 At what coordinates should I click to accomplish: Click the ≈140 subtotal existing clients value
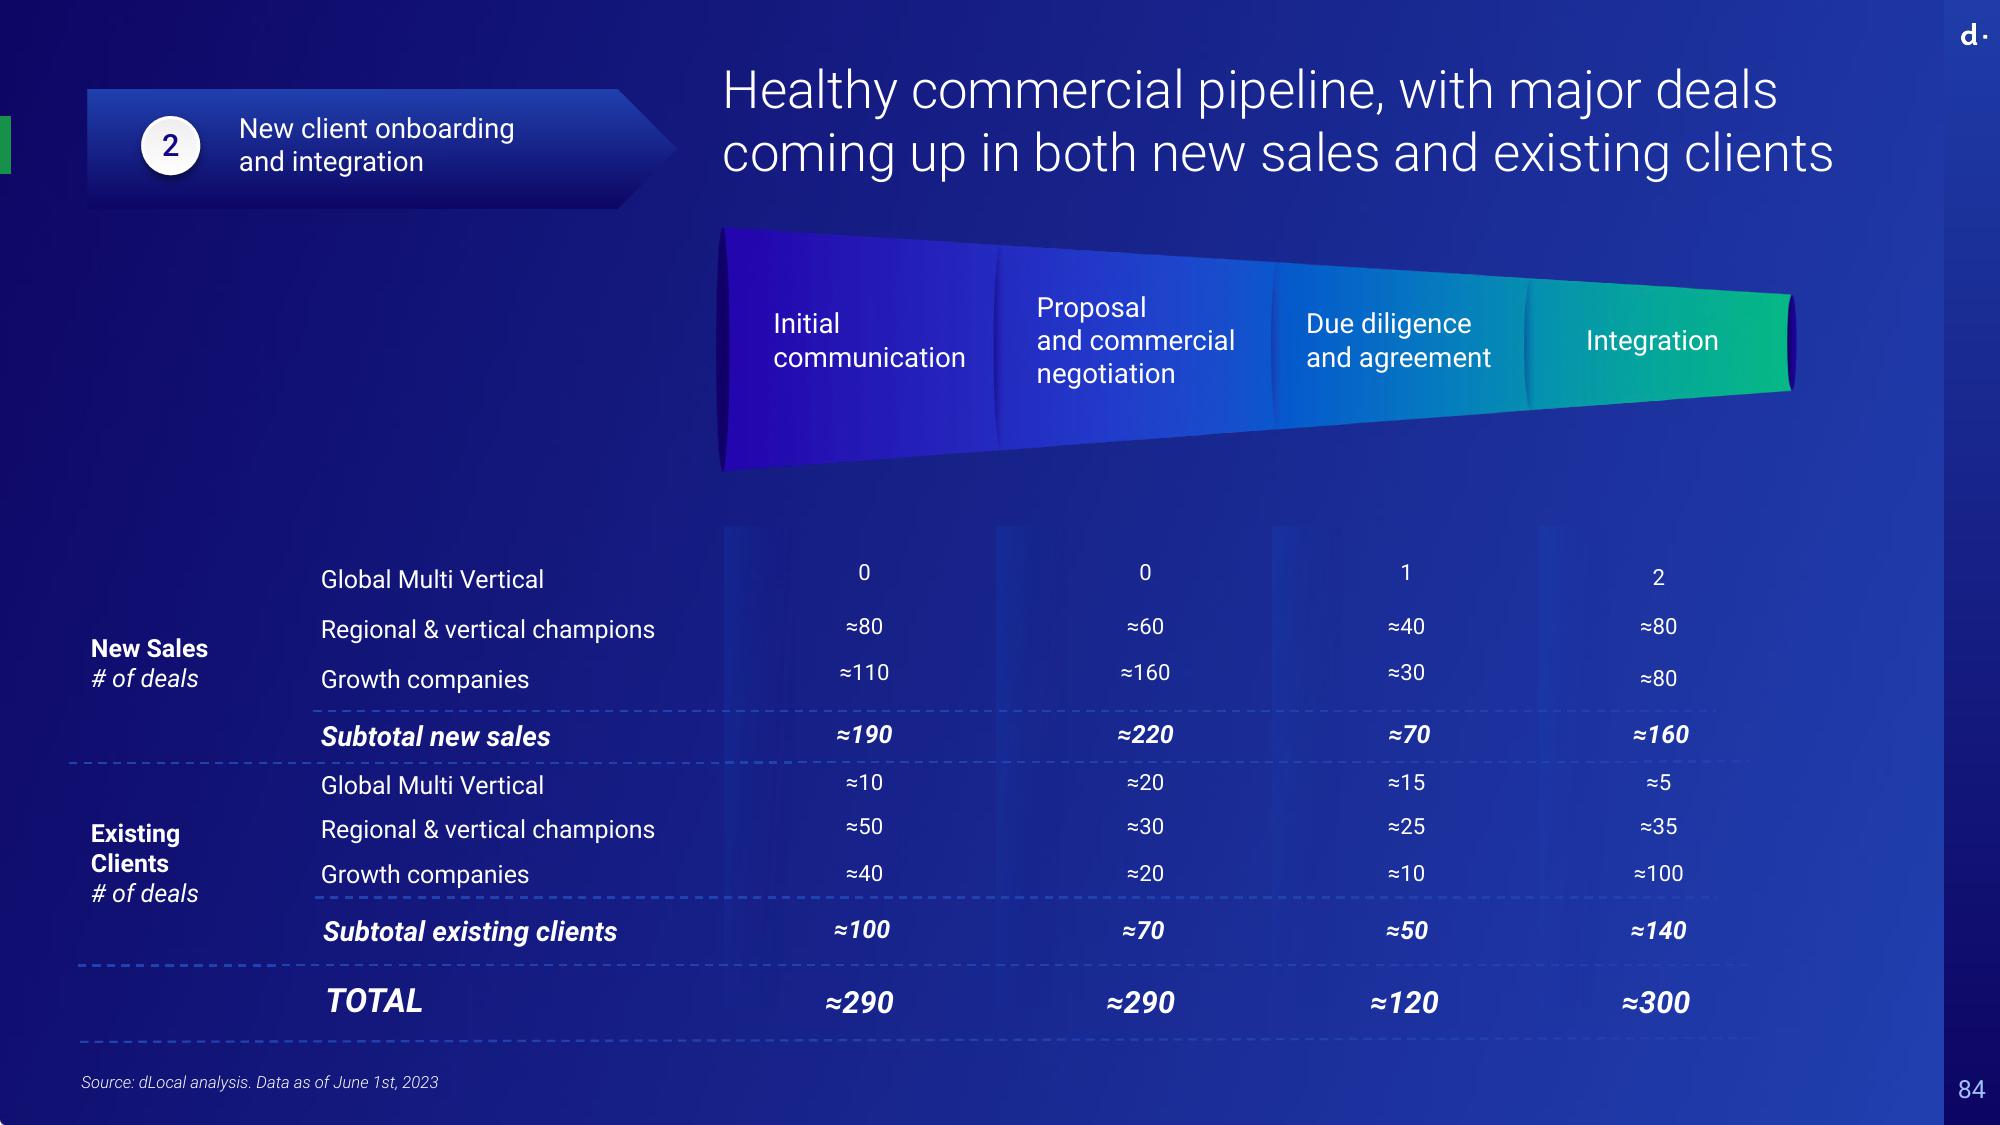coord(1658,931)
